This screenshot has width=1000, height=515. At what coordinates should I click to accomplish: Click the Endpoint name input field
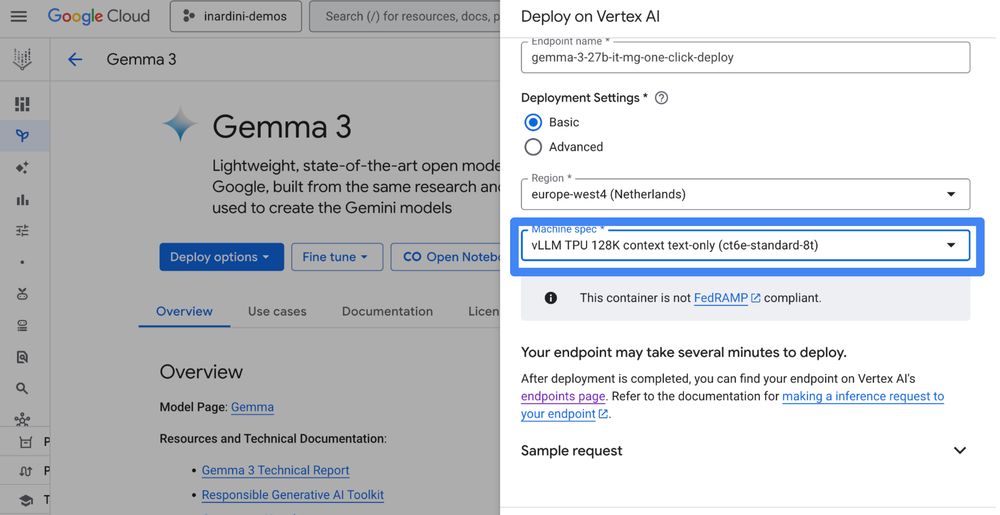(x=745, y=58)
